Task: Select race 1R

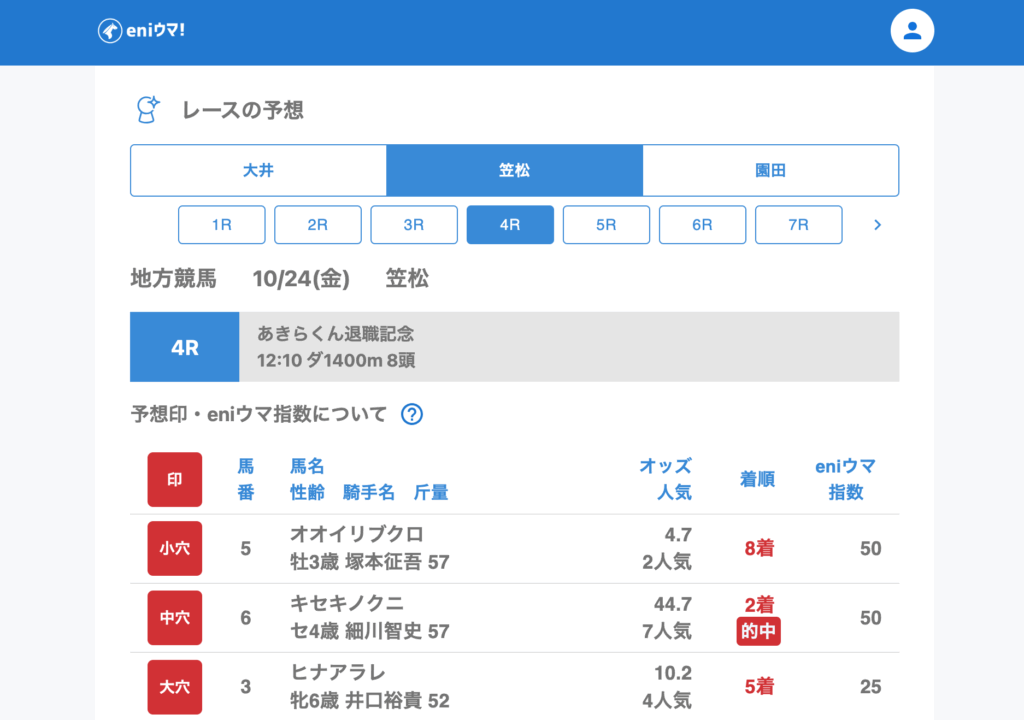Action: pos(221,225)
